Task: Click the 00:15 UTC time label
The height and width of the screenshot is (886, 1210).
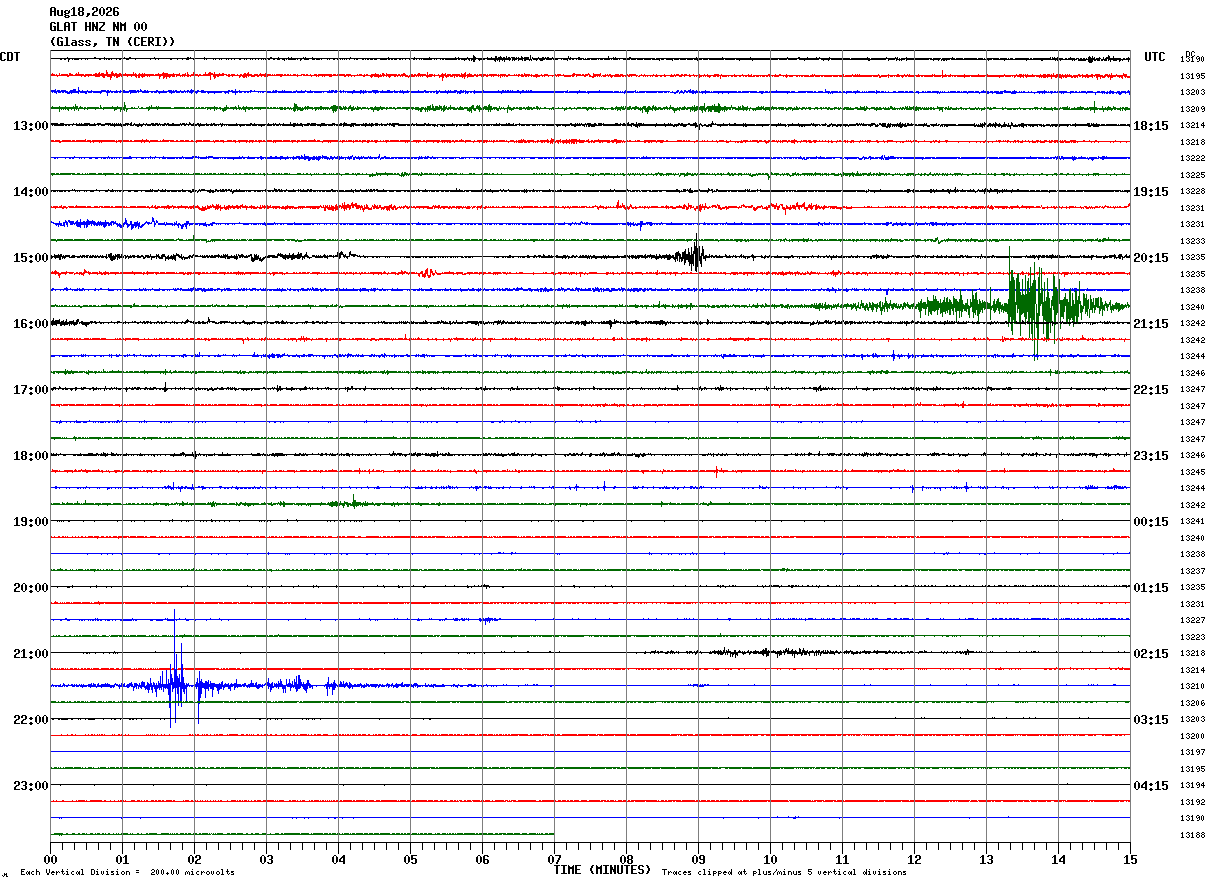Action: pos(1151,521)
